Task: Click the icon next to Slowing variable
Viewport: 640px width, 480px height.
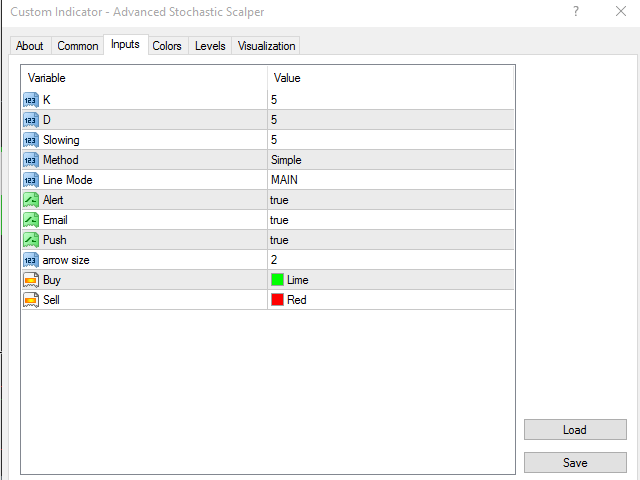Action: (x=30, y=140)
